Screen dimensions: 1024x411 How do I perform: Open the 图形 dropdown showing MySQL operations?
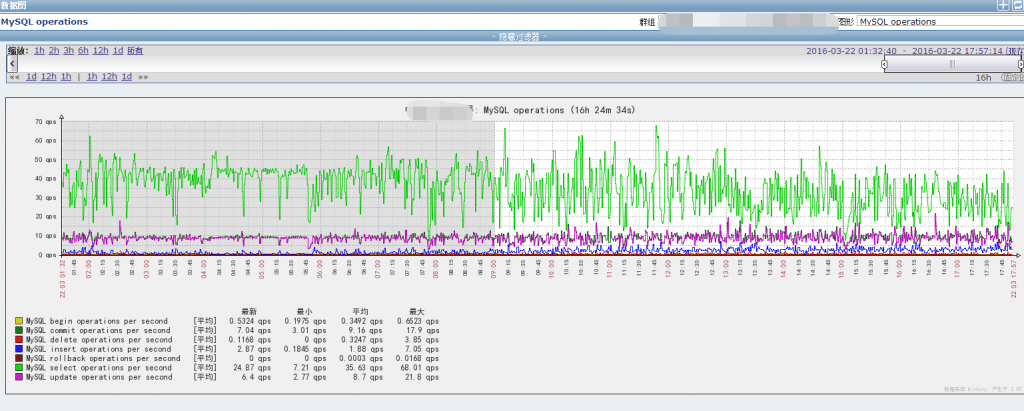coord(940,22)
